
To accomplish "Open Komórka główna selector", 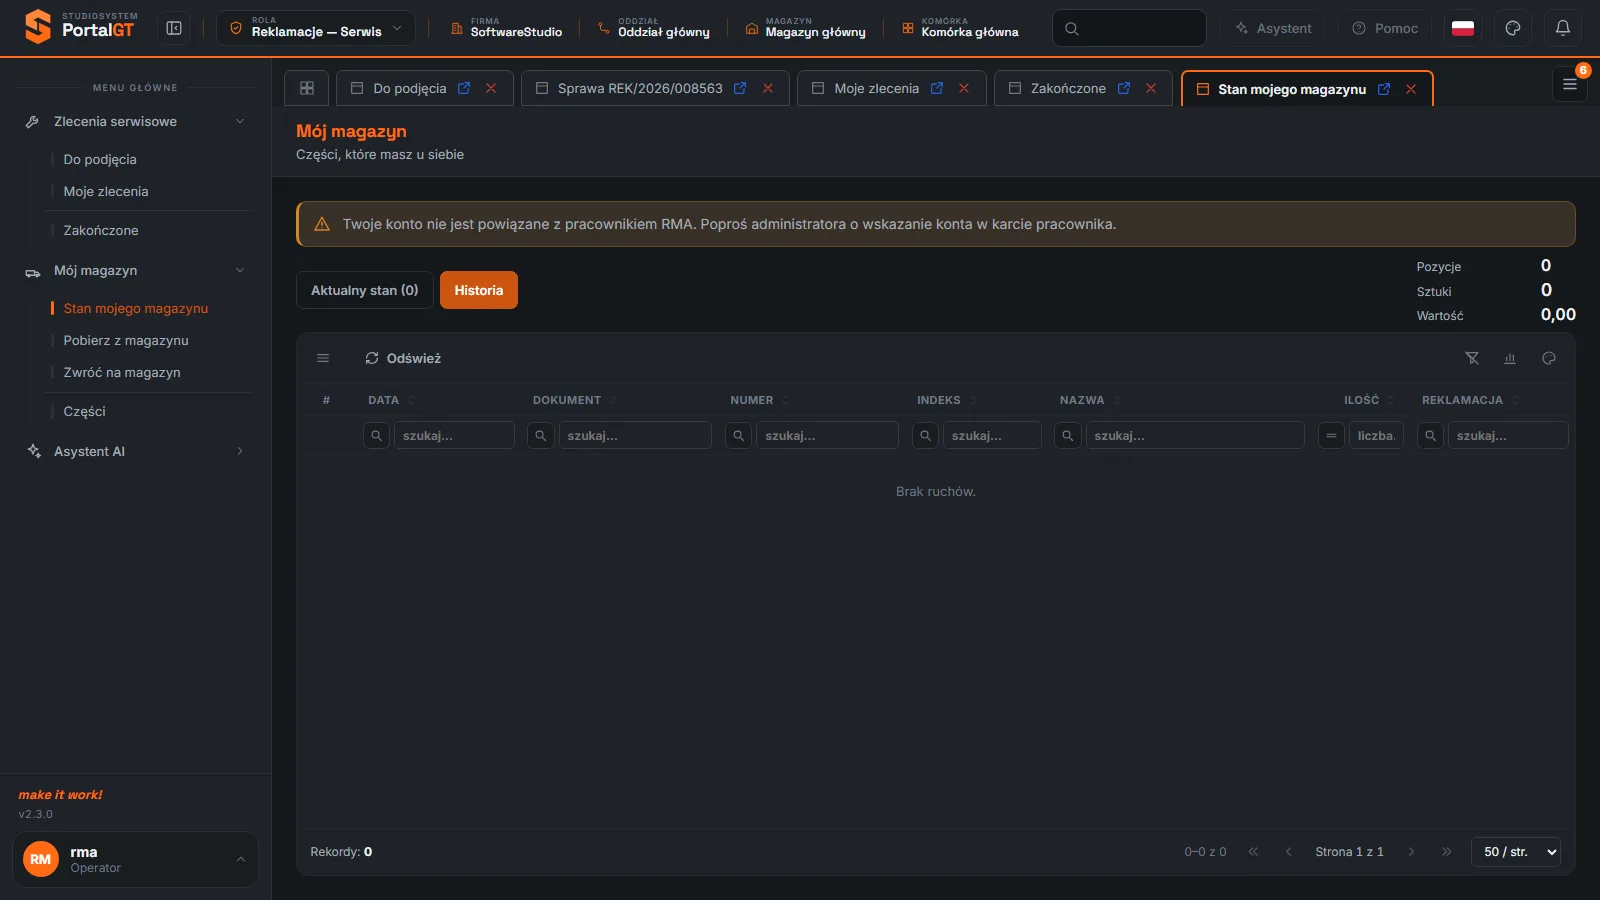I will pos(960,28).
